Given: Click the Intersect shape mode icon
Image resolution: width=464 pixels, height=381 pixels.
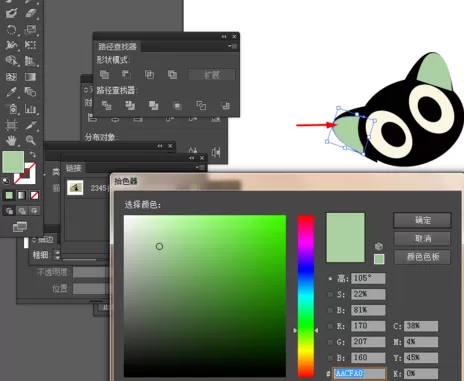Looking at the screenshot, I should (149, 74).
